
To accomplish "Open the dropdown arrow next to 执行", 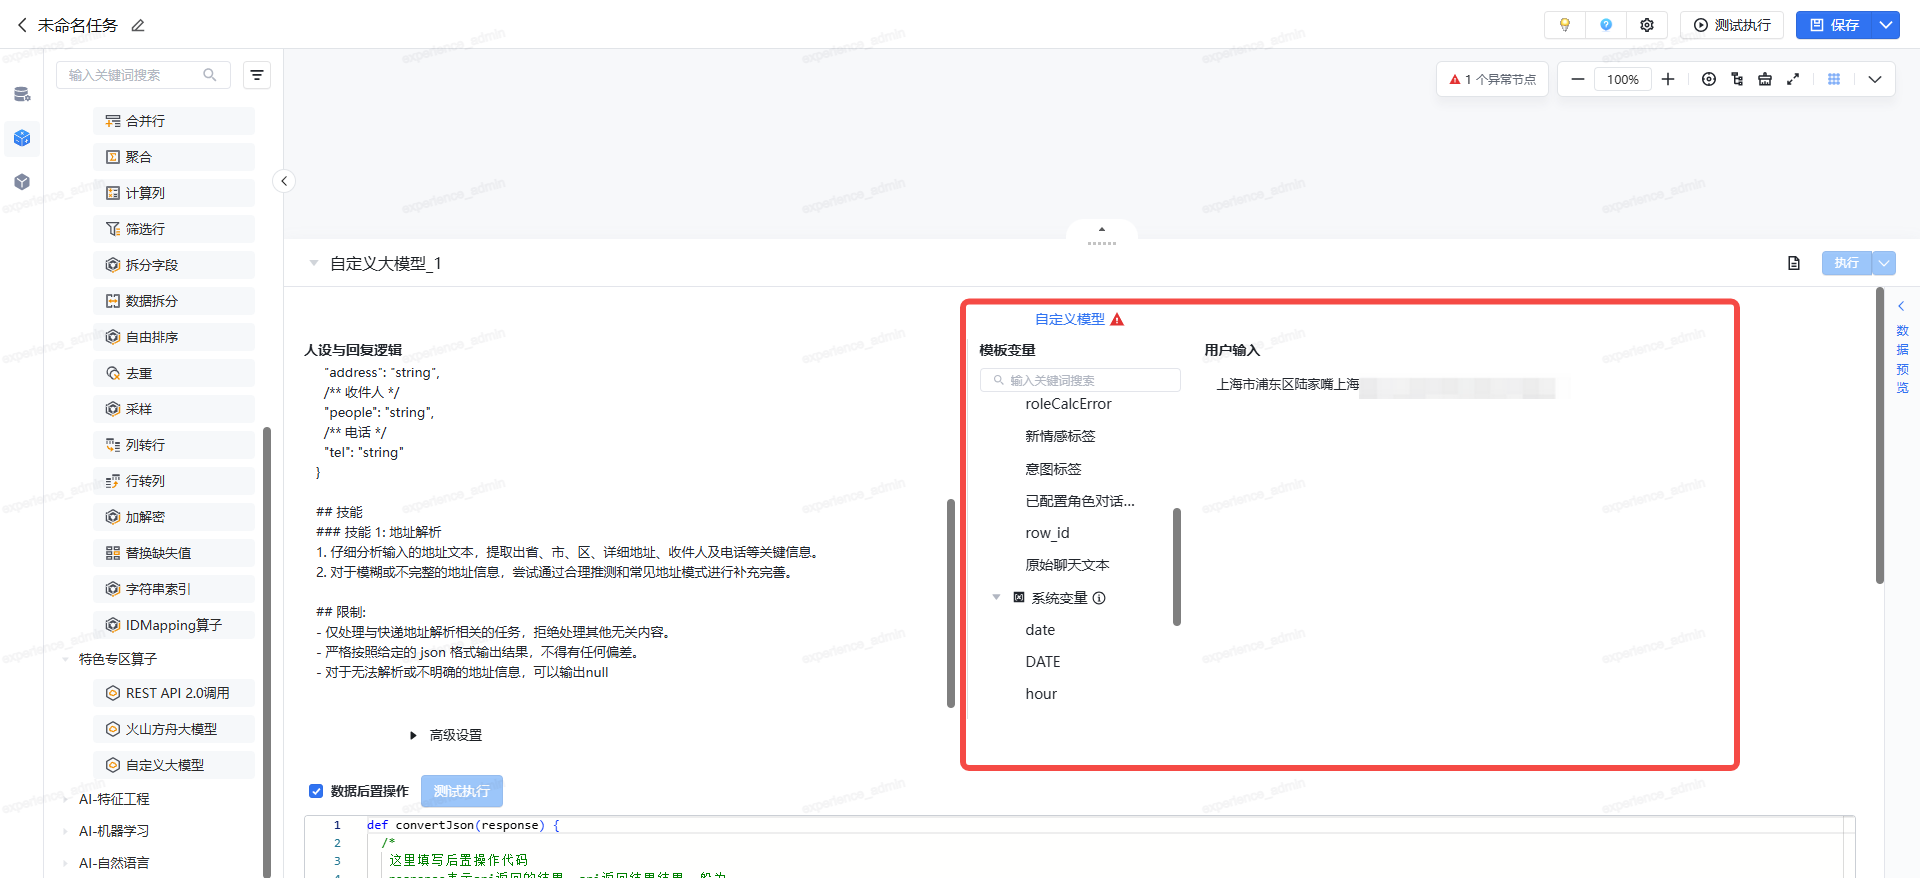I will tap(1884, 263).
